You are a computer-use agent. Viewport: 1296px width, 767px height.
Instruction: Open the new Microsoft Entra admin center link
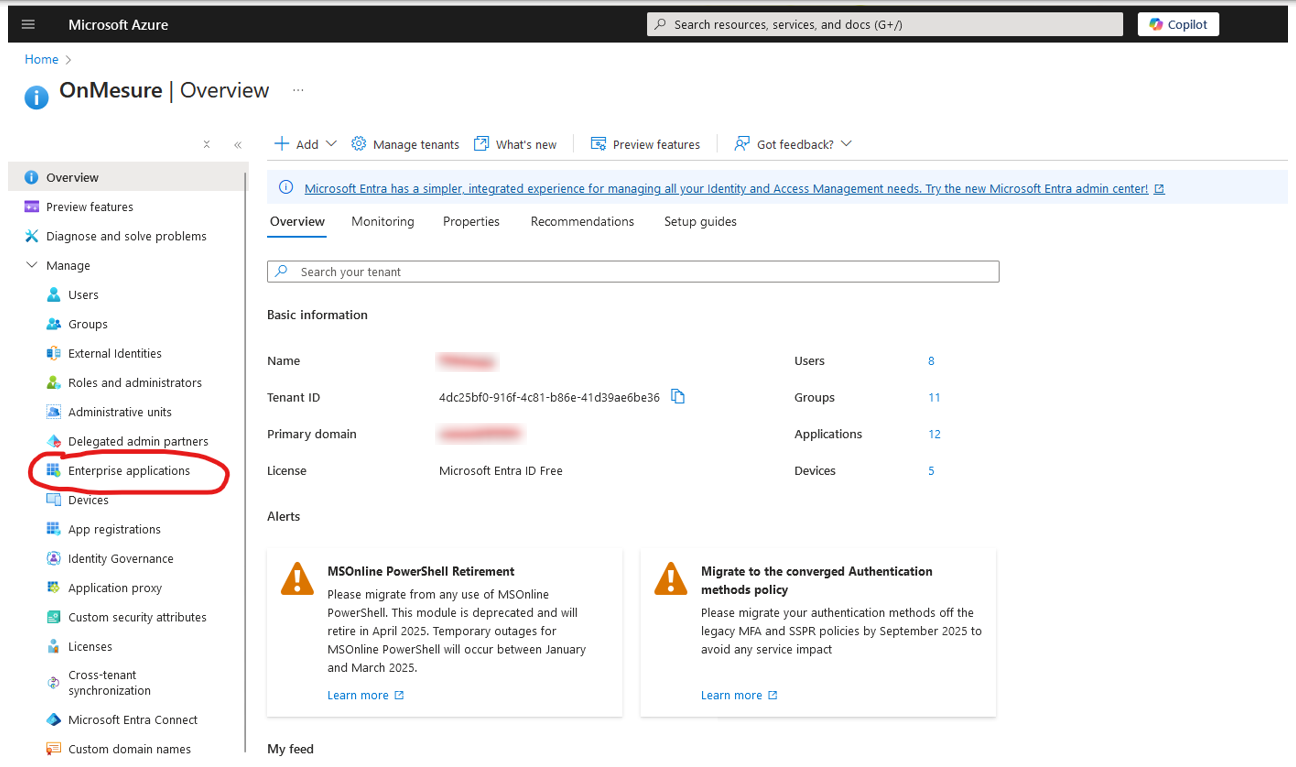point(735,188)
